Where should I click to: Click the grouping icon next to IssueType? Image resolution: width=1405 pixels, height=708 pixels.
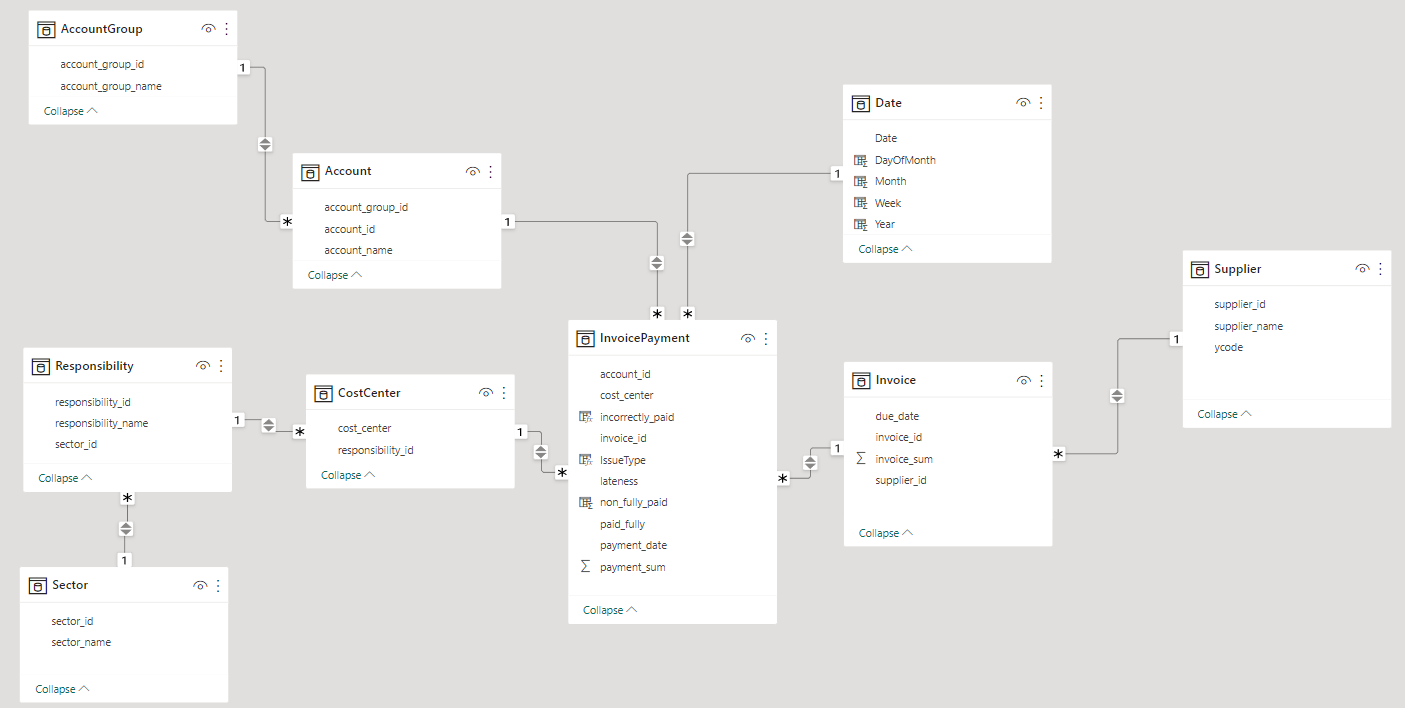[x=587, y=459]
